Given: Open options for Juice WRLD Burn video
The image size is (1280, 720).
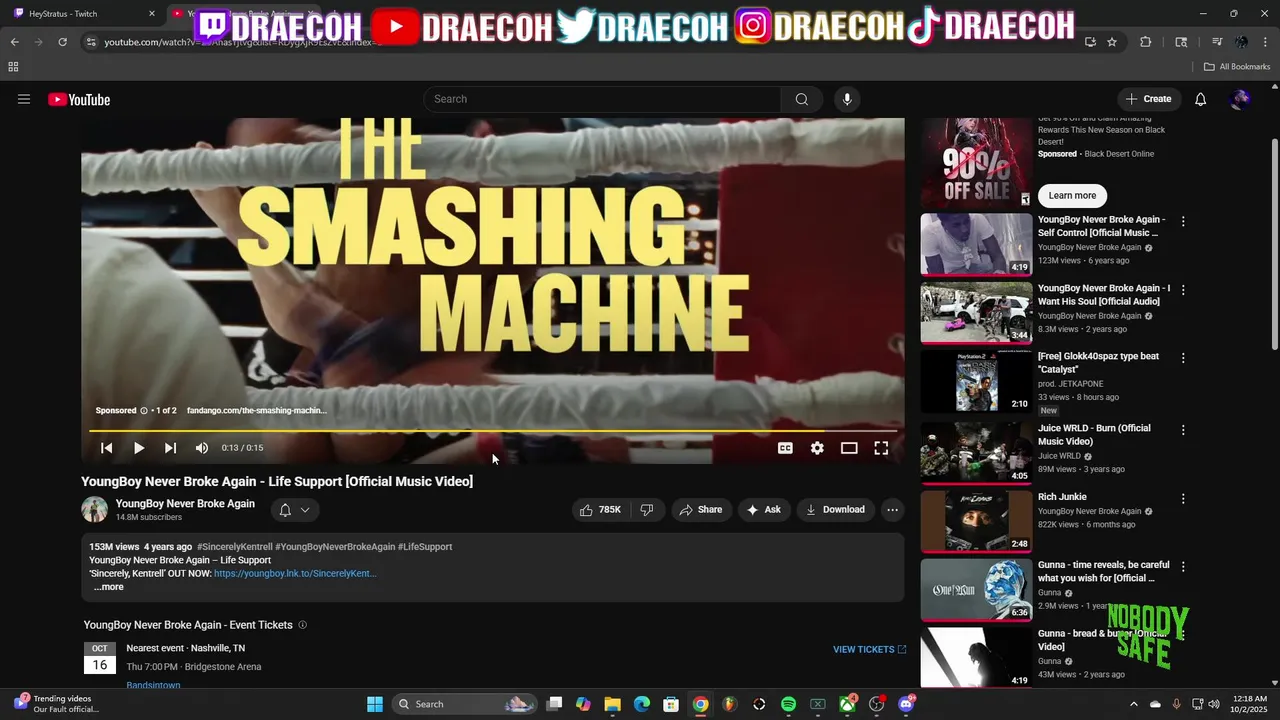Looking at the screenshot, I should pyautogui.click(x=1183, y=430).
